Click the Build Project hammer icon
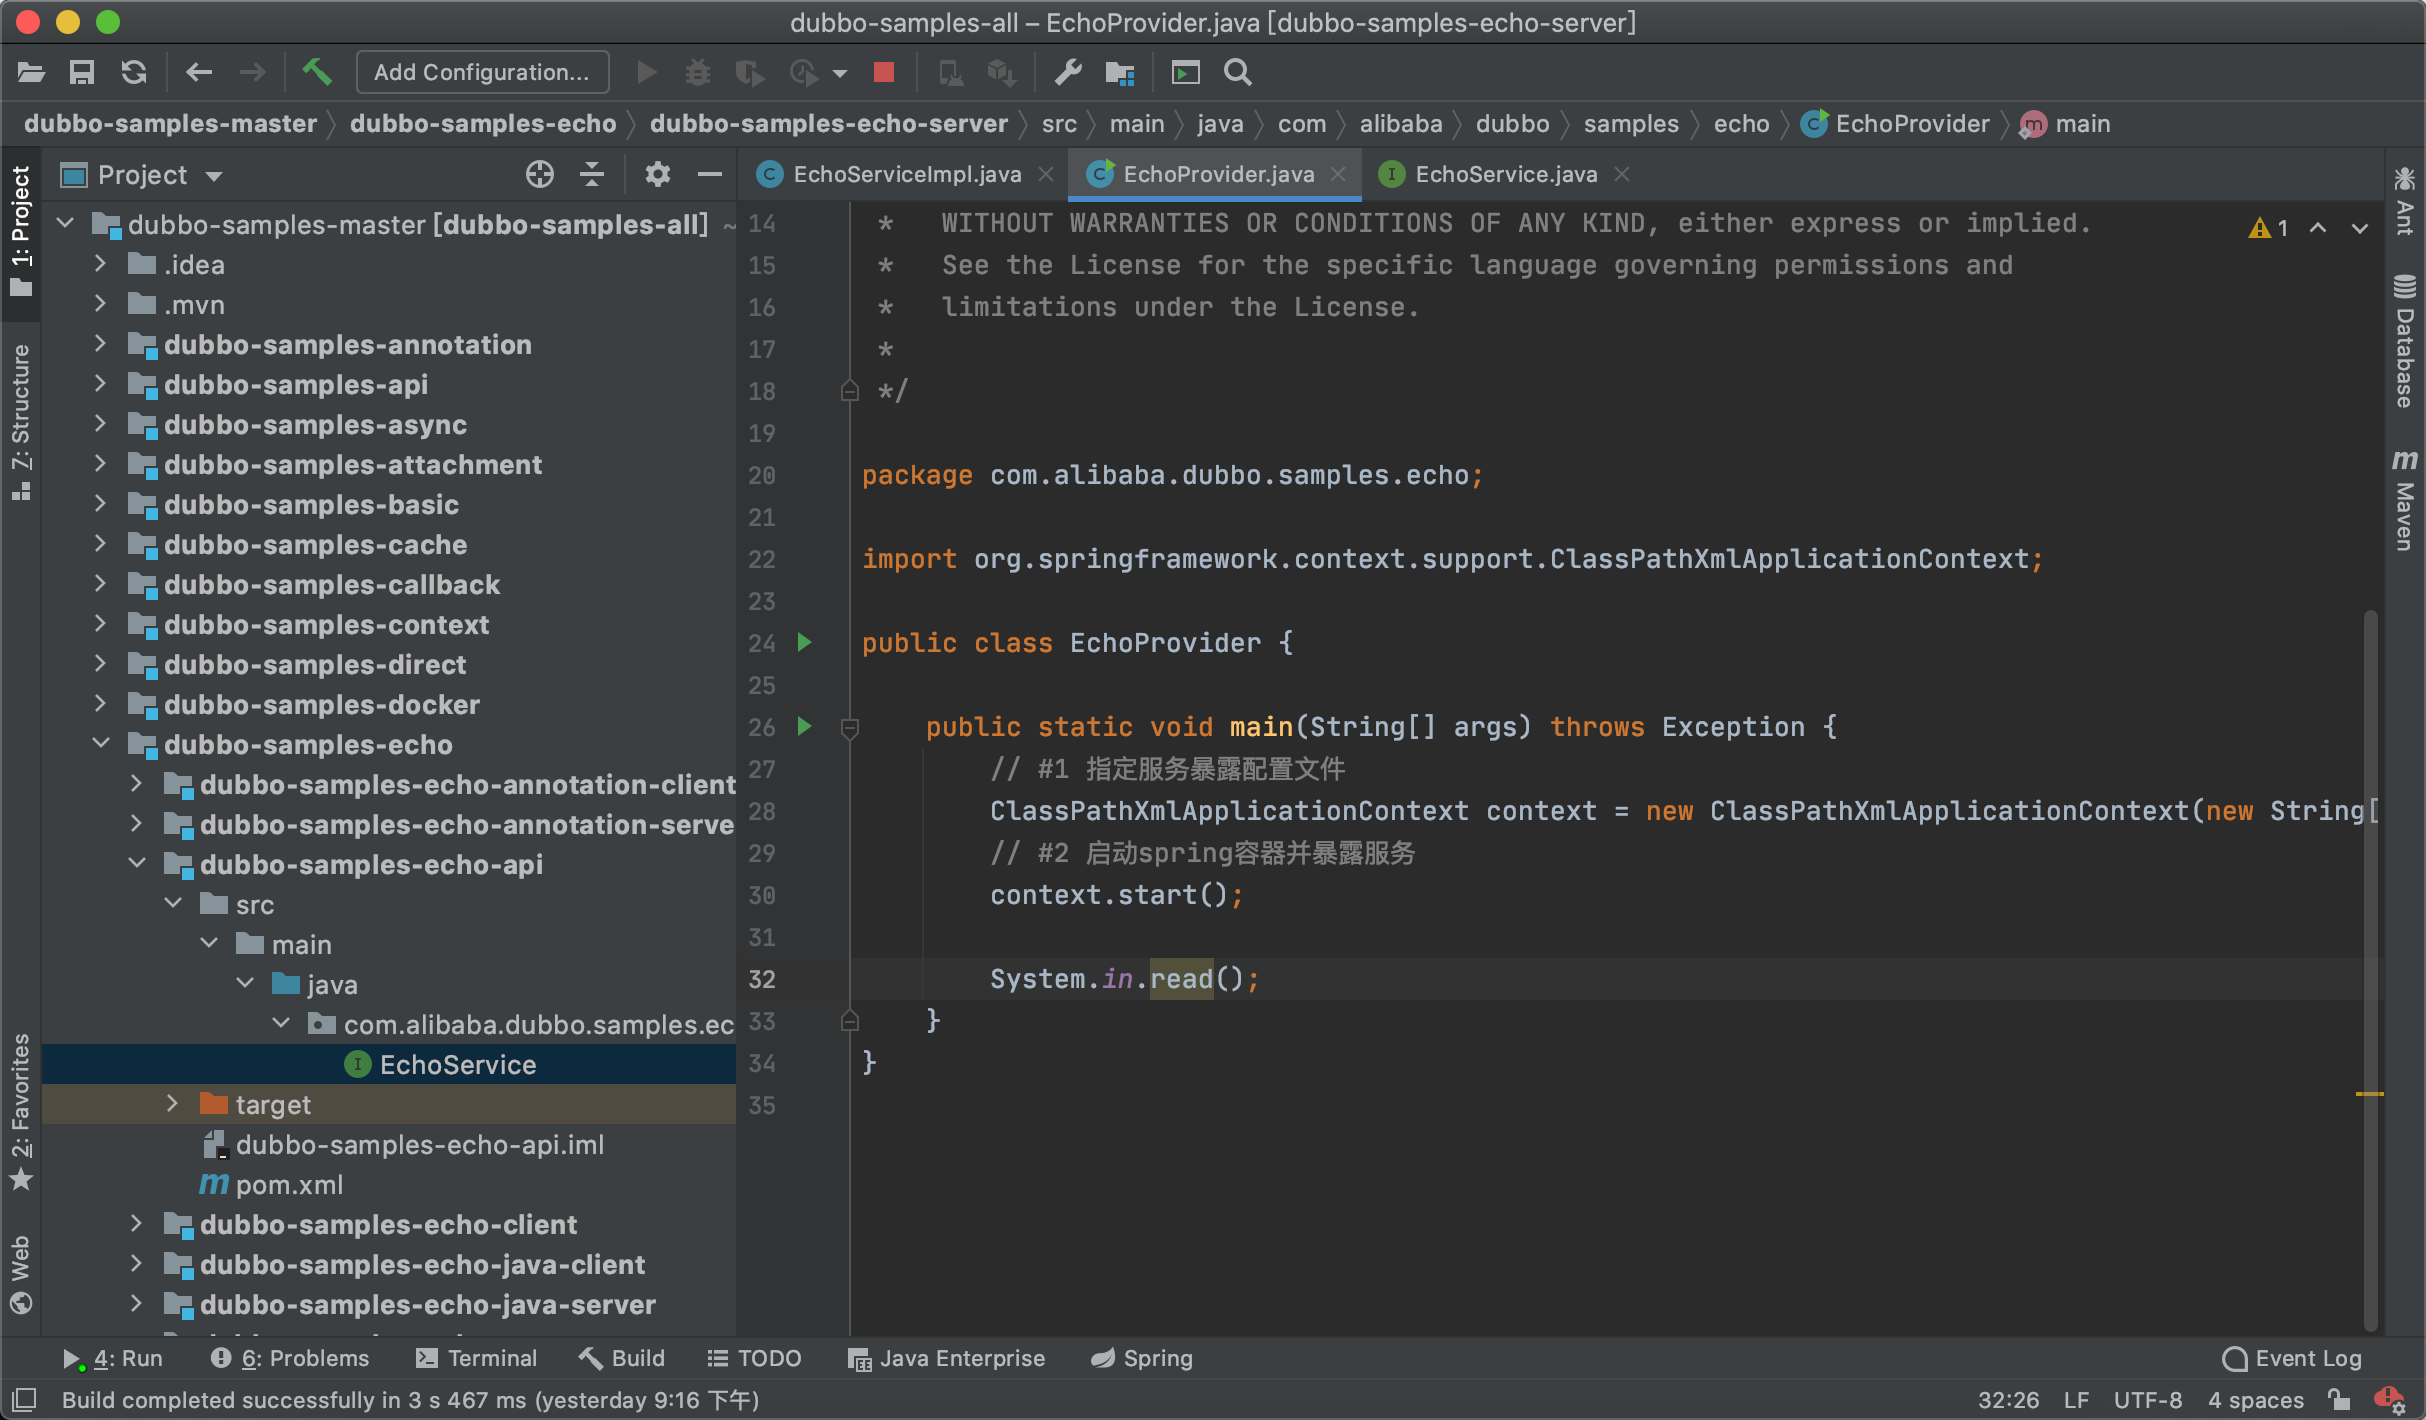Image resolution: width=2426 pixels, height=1420 pixels. tap(317, 72)
